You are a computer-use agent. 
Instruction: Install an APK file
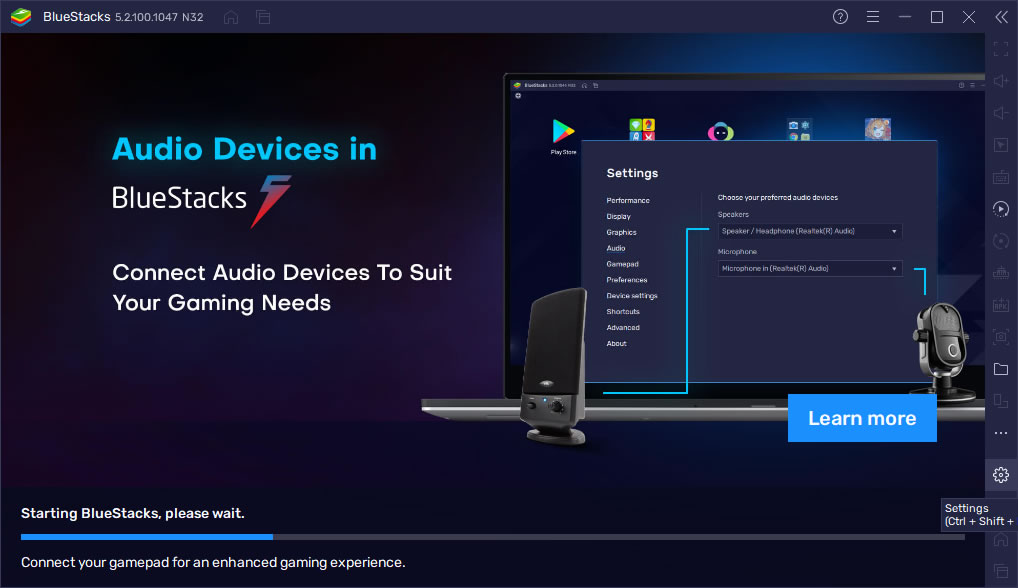(1000, 304)
